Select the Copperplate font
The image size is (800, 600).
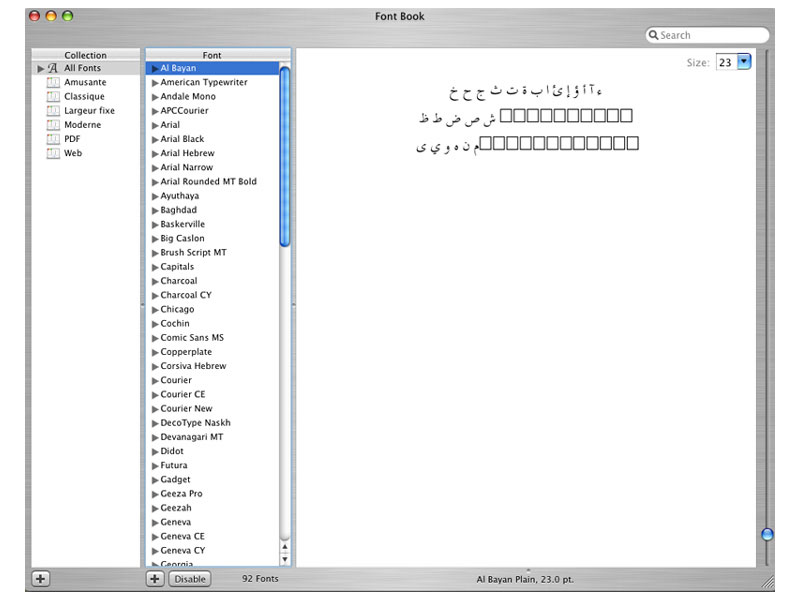tap(186, 352)
